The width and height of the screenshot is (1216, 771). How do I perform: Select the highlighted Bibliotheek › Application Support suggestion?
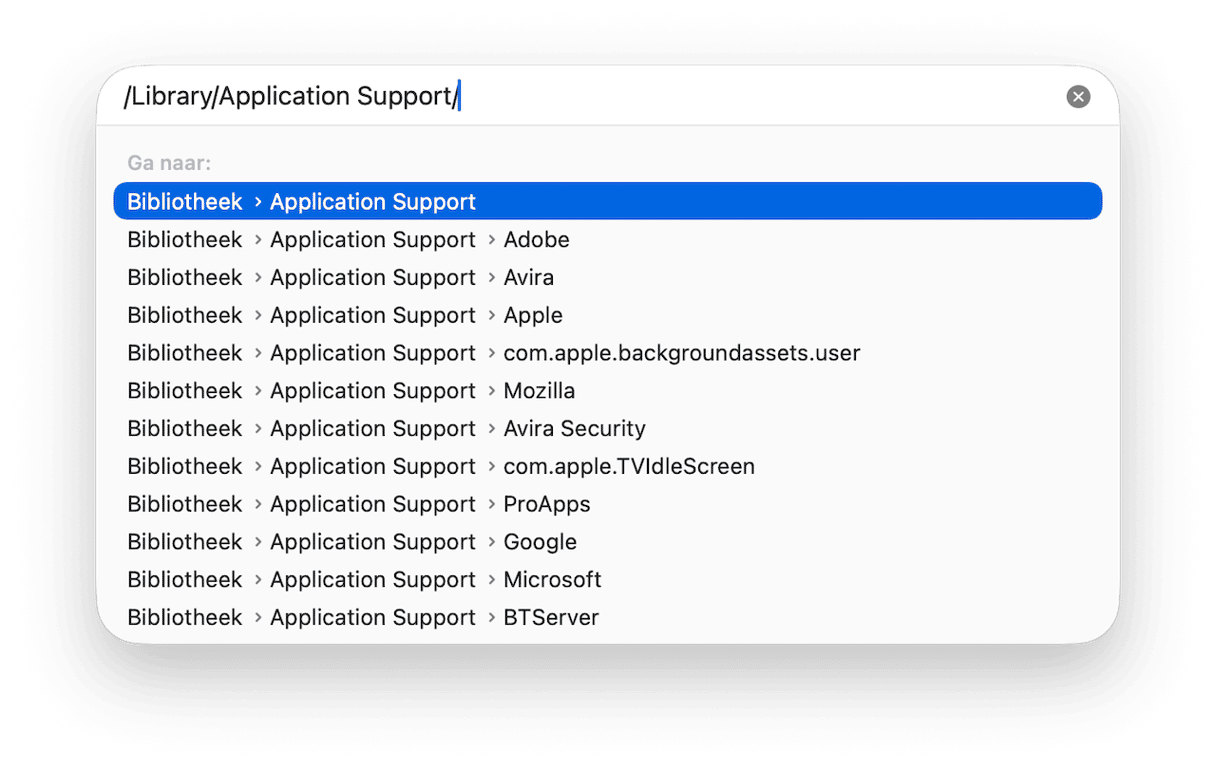(x=608, y=201)
